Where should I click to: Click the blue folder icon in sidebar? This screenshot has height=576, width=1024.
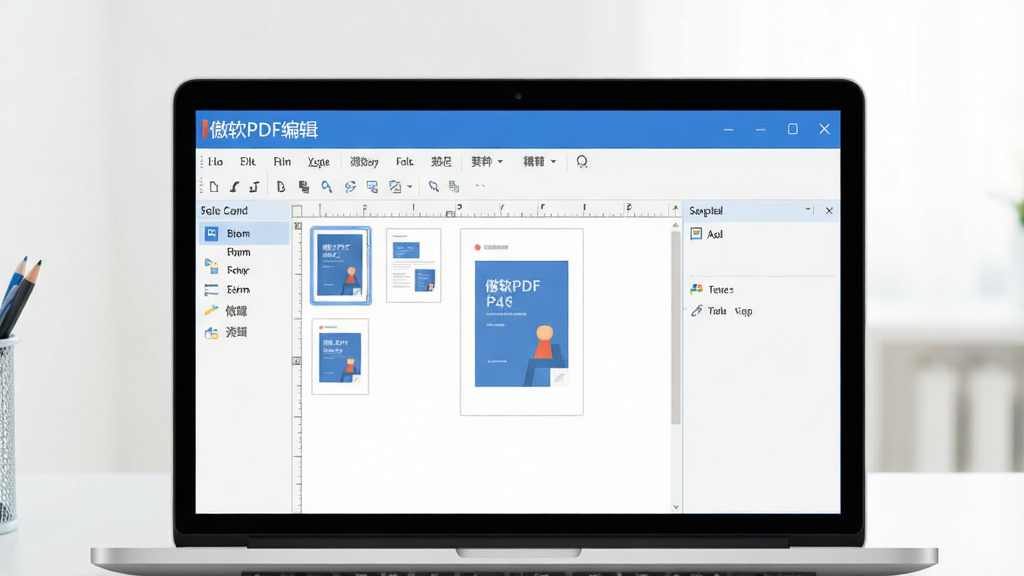[x=211, y=332]
